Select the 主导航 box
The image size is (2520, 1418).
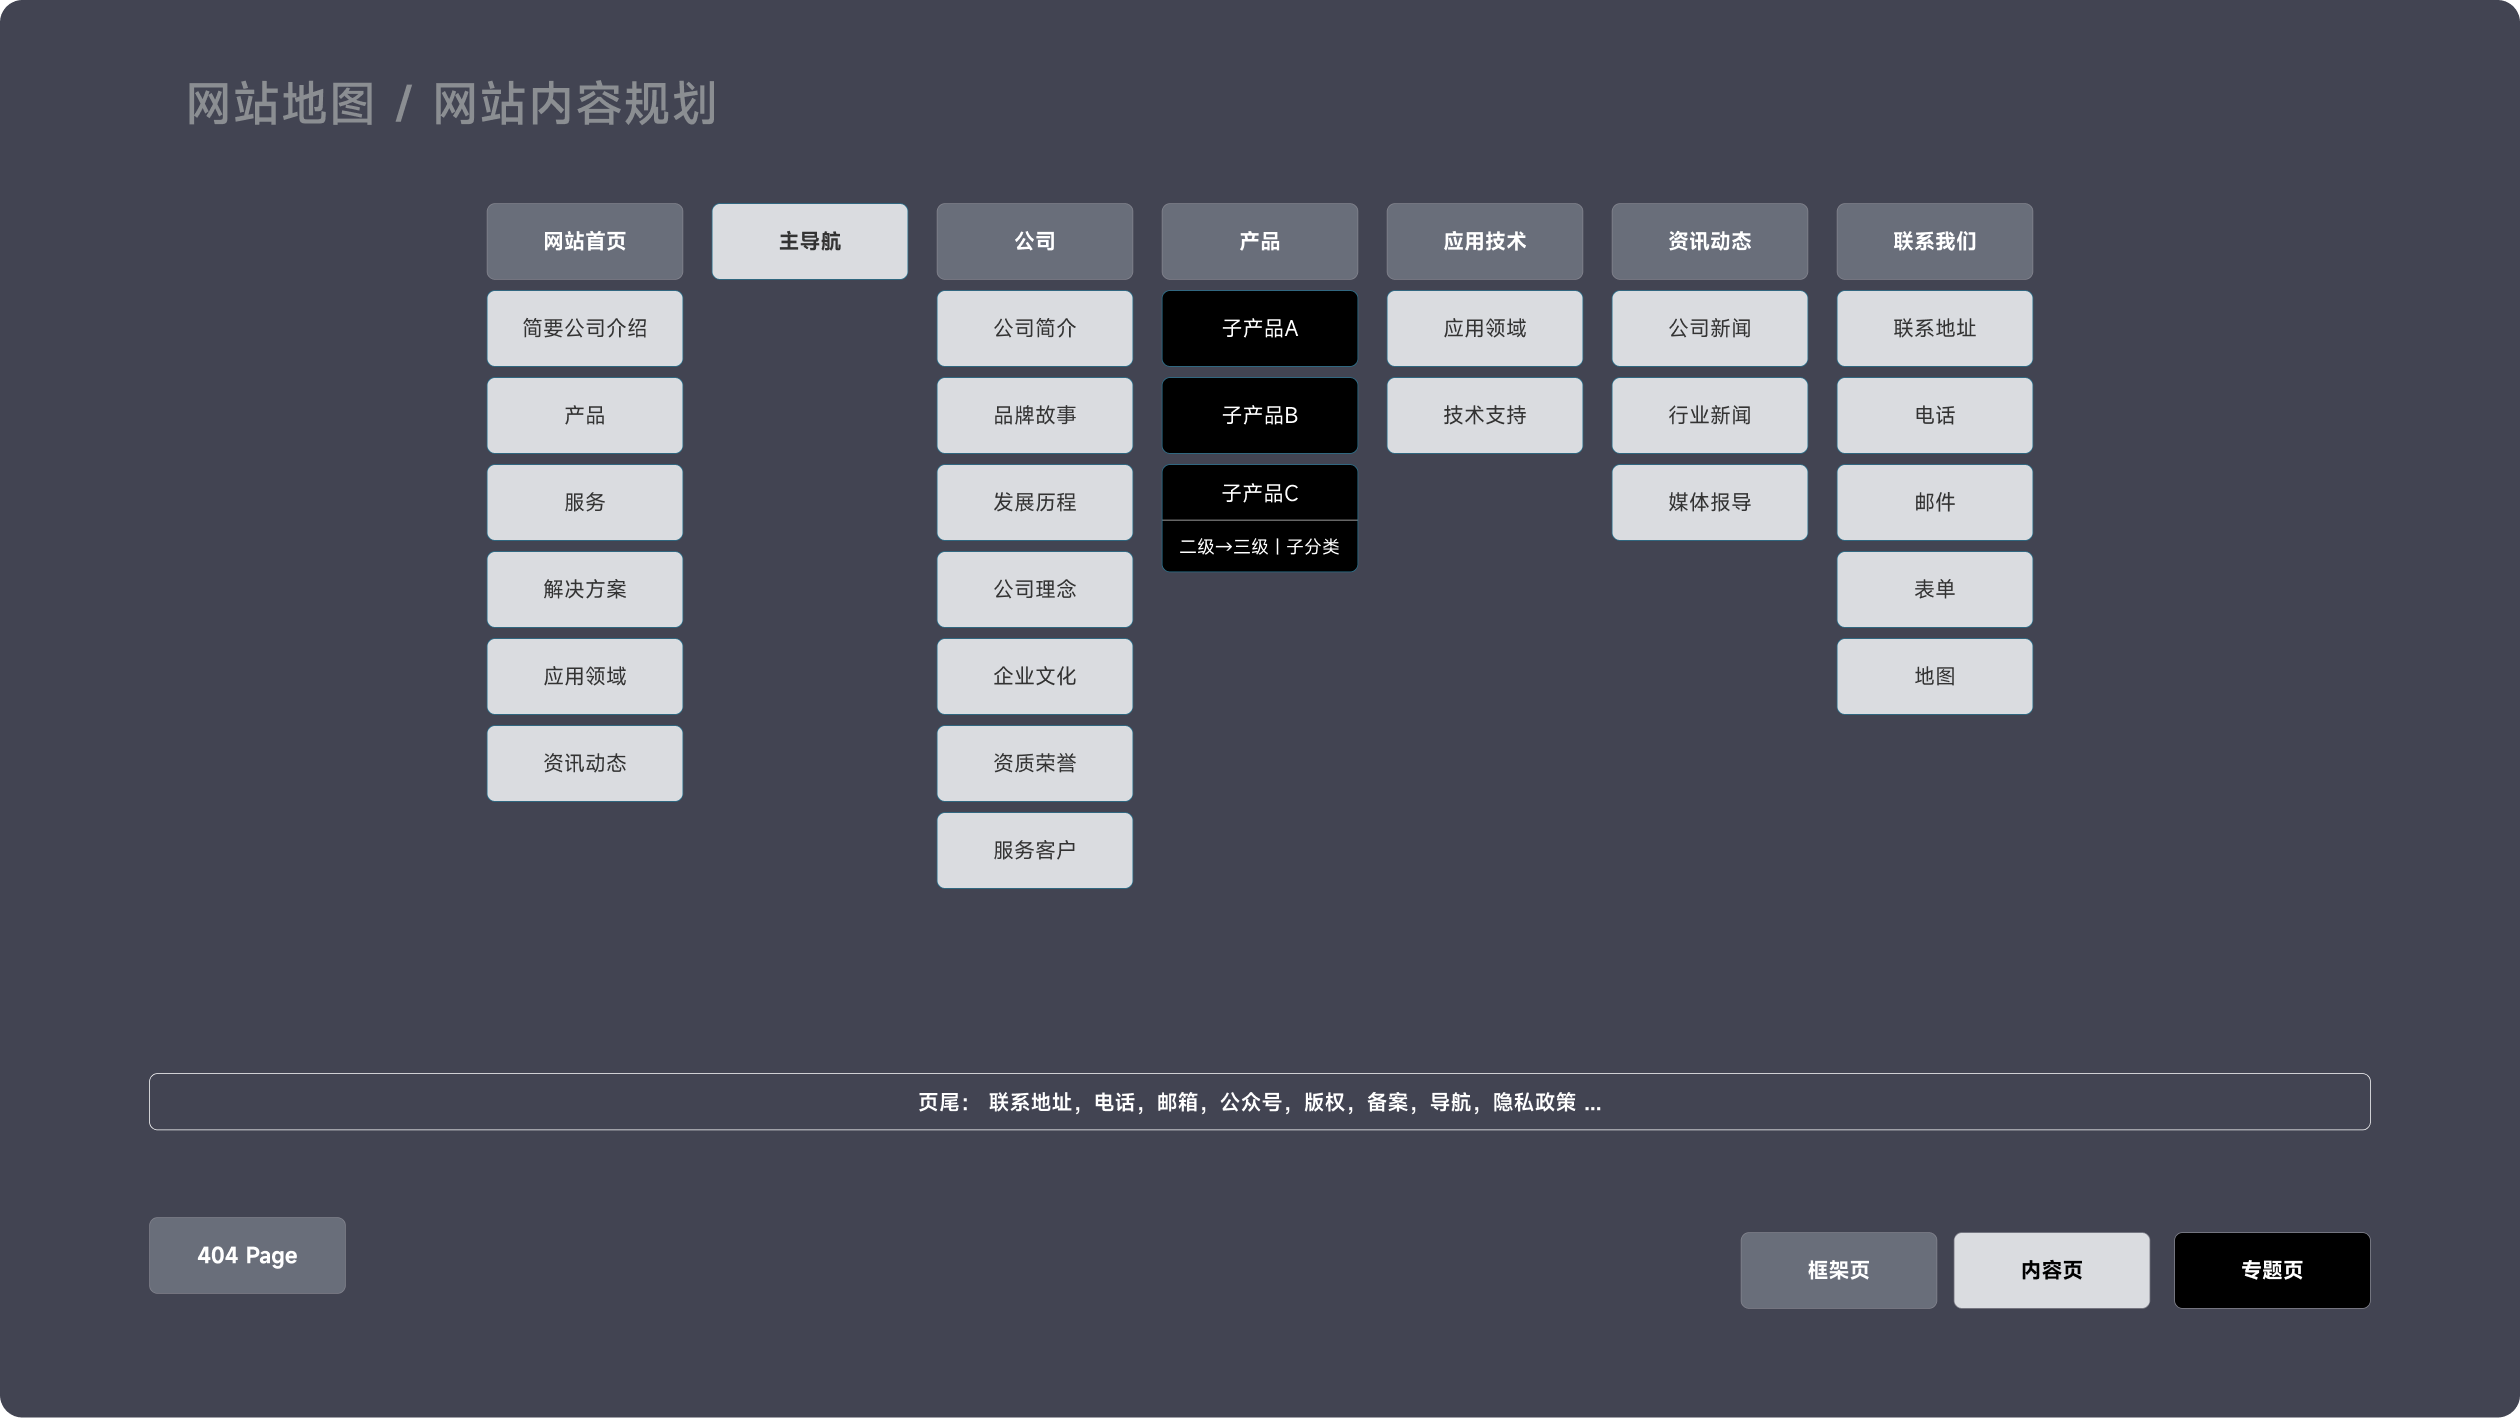pos(809,241)
